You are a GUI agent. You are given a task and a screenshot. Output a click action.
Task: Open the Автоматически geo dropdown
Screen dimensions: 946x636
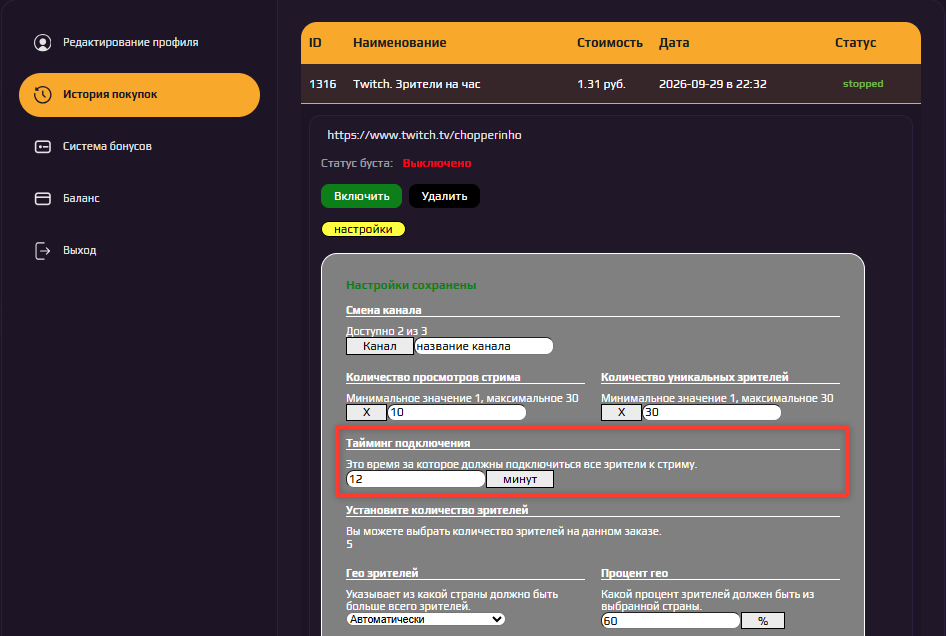coord(425,619)
